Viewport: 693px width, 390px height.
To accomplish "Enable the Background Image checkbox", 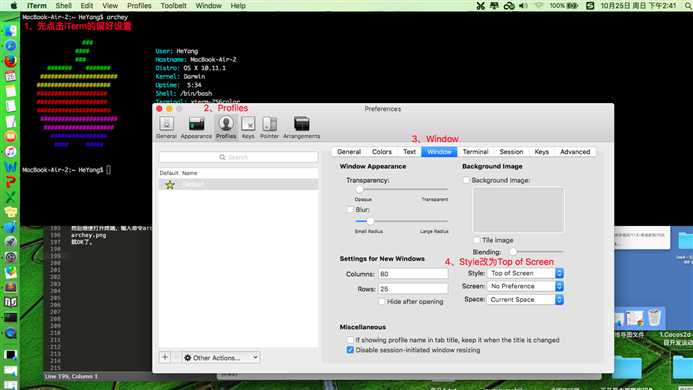I will pyautogui.click(x=466, y=180).
